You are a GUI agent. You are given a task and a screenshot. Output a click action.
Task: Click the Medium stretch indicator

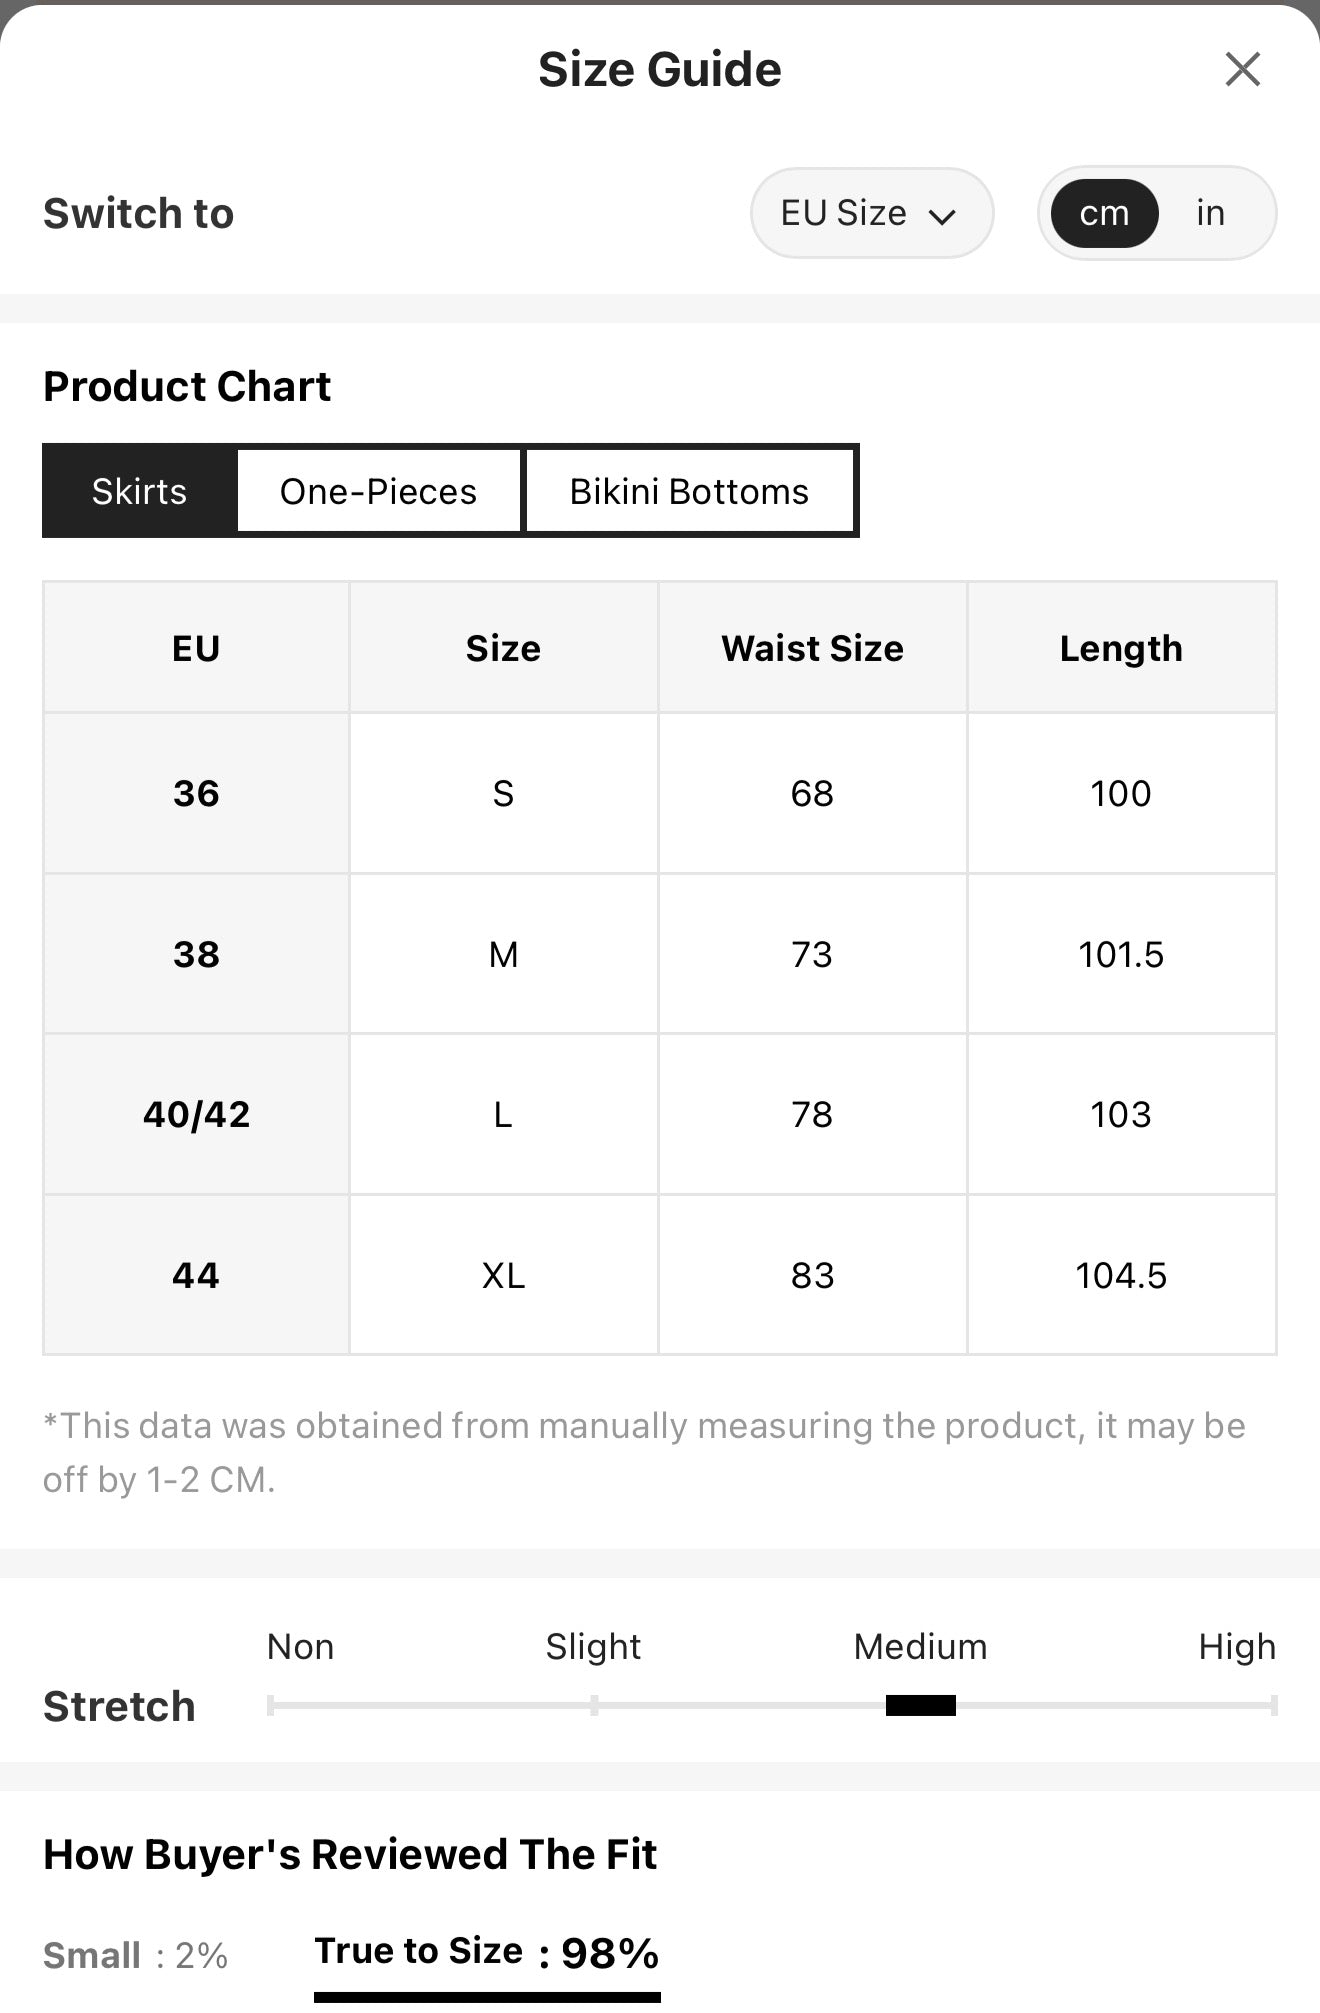point(921,1705)
